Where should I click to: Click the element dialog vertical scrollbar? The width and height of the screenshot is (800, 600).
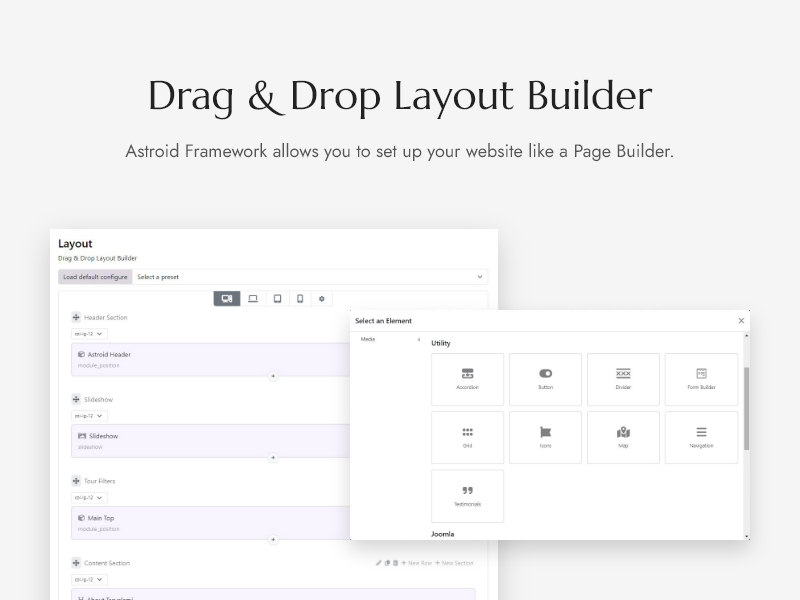(x=746, y=410)
